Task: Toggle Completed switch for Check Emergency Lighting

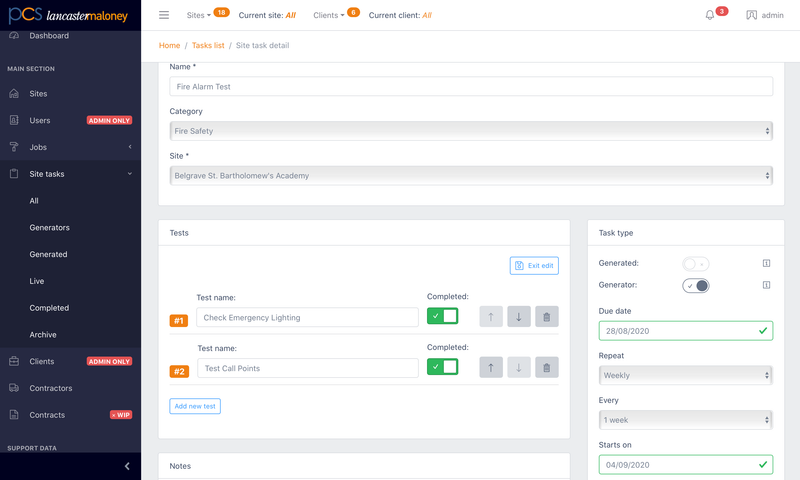Action: click(x=442, y=316)
